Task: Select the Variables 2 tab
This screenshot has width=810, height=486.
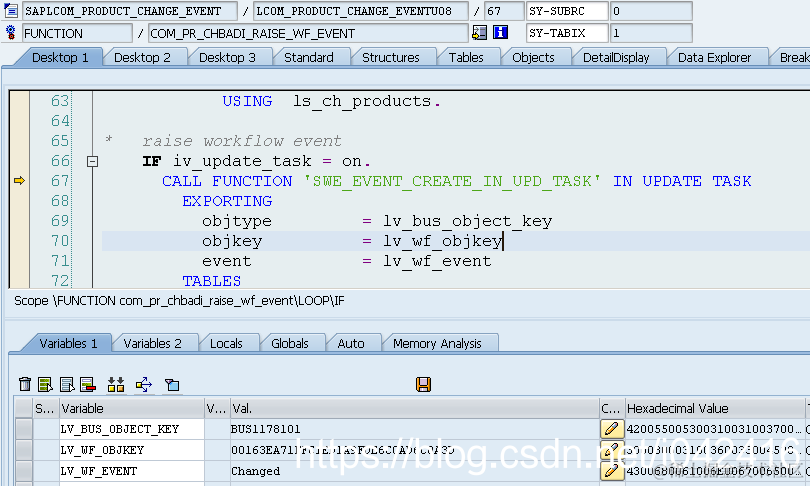Action: pos(152,343)
